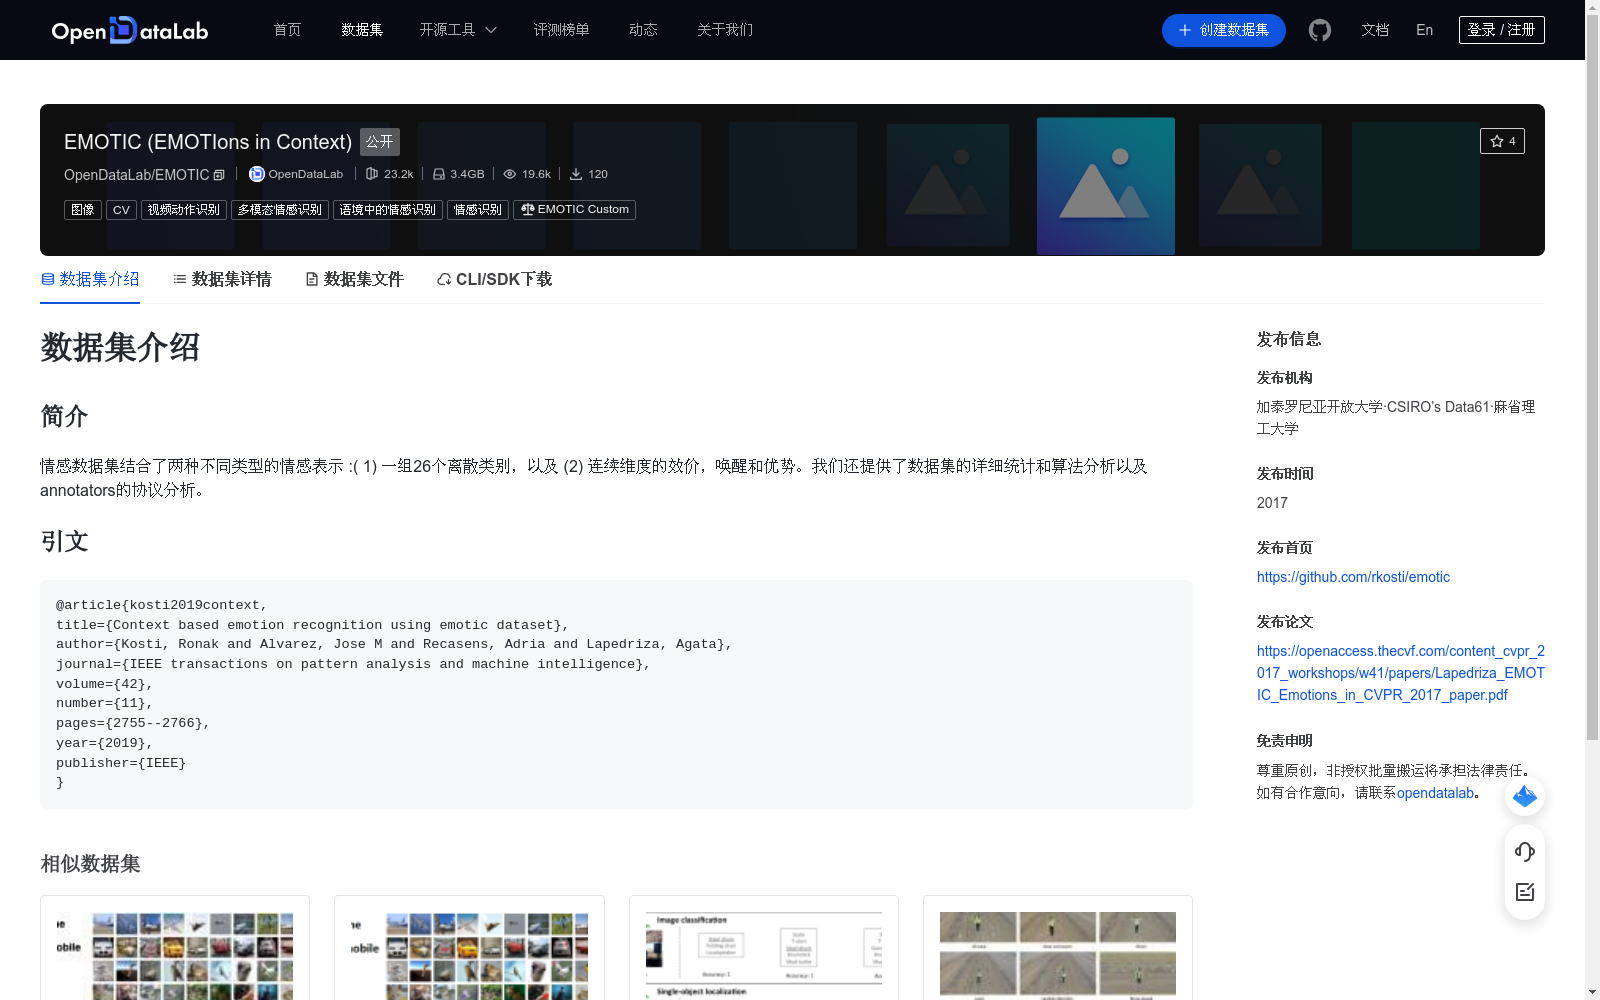
Task: Click the EMOTIC Custom license tag
Action: pos(574,210)
